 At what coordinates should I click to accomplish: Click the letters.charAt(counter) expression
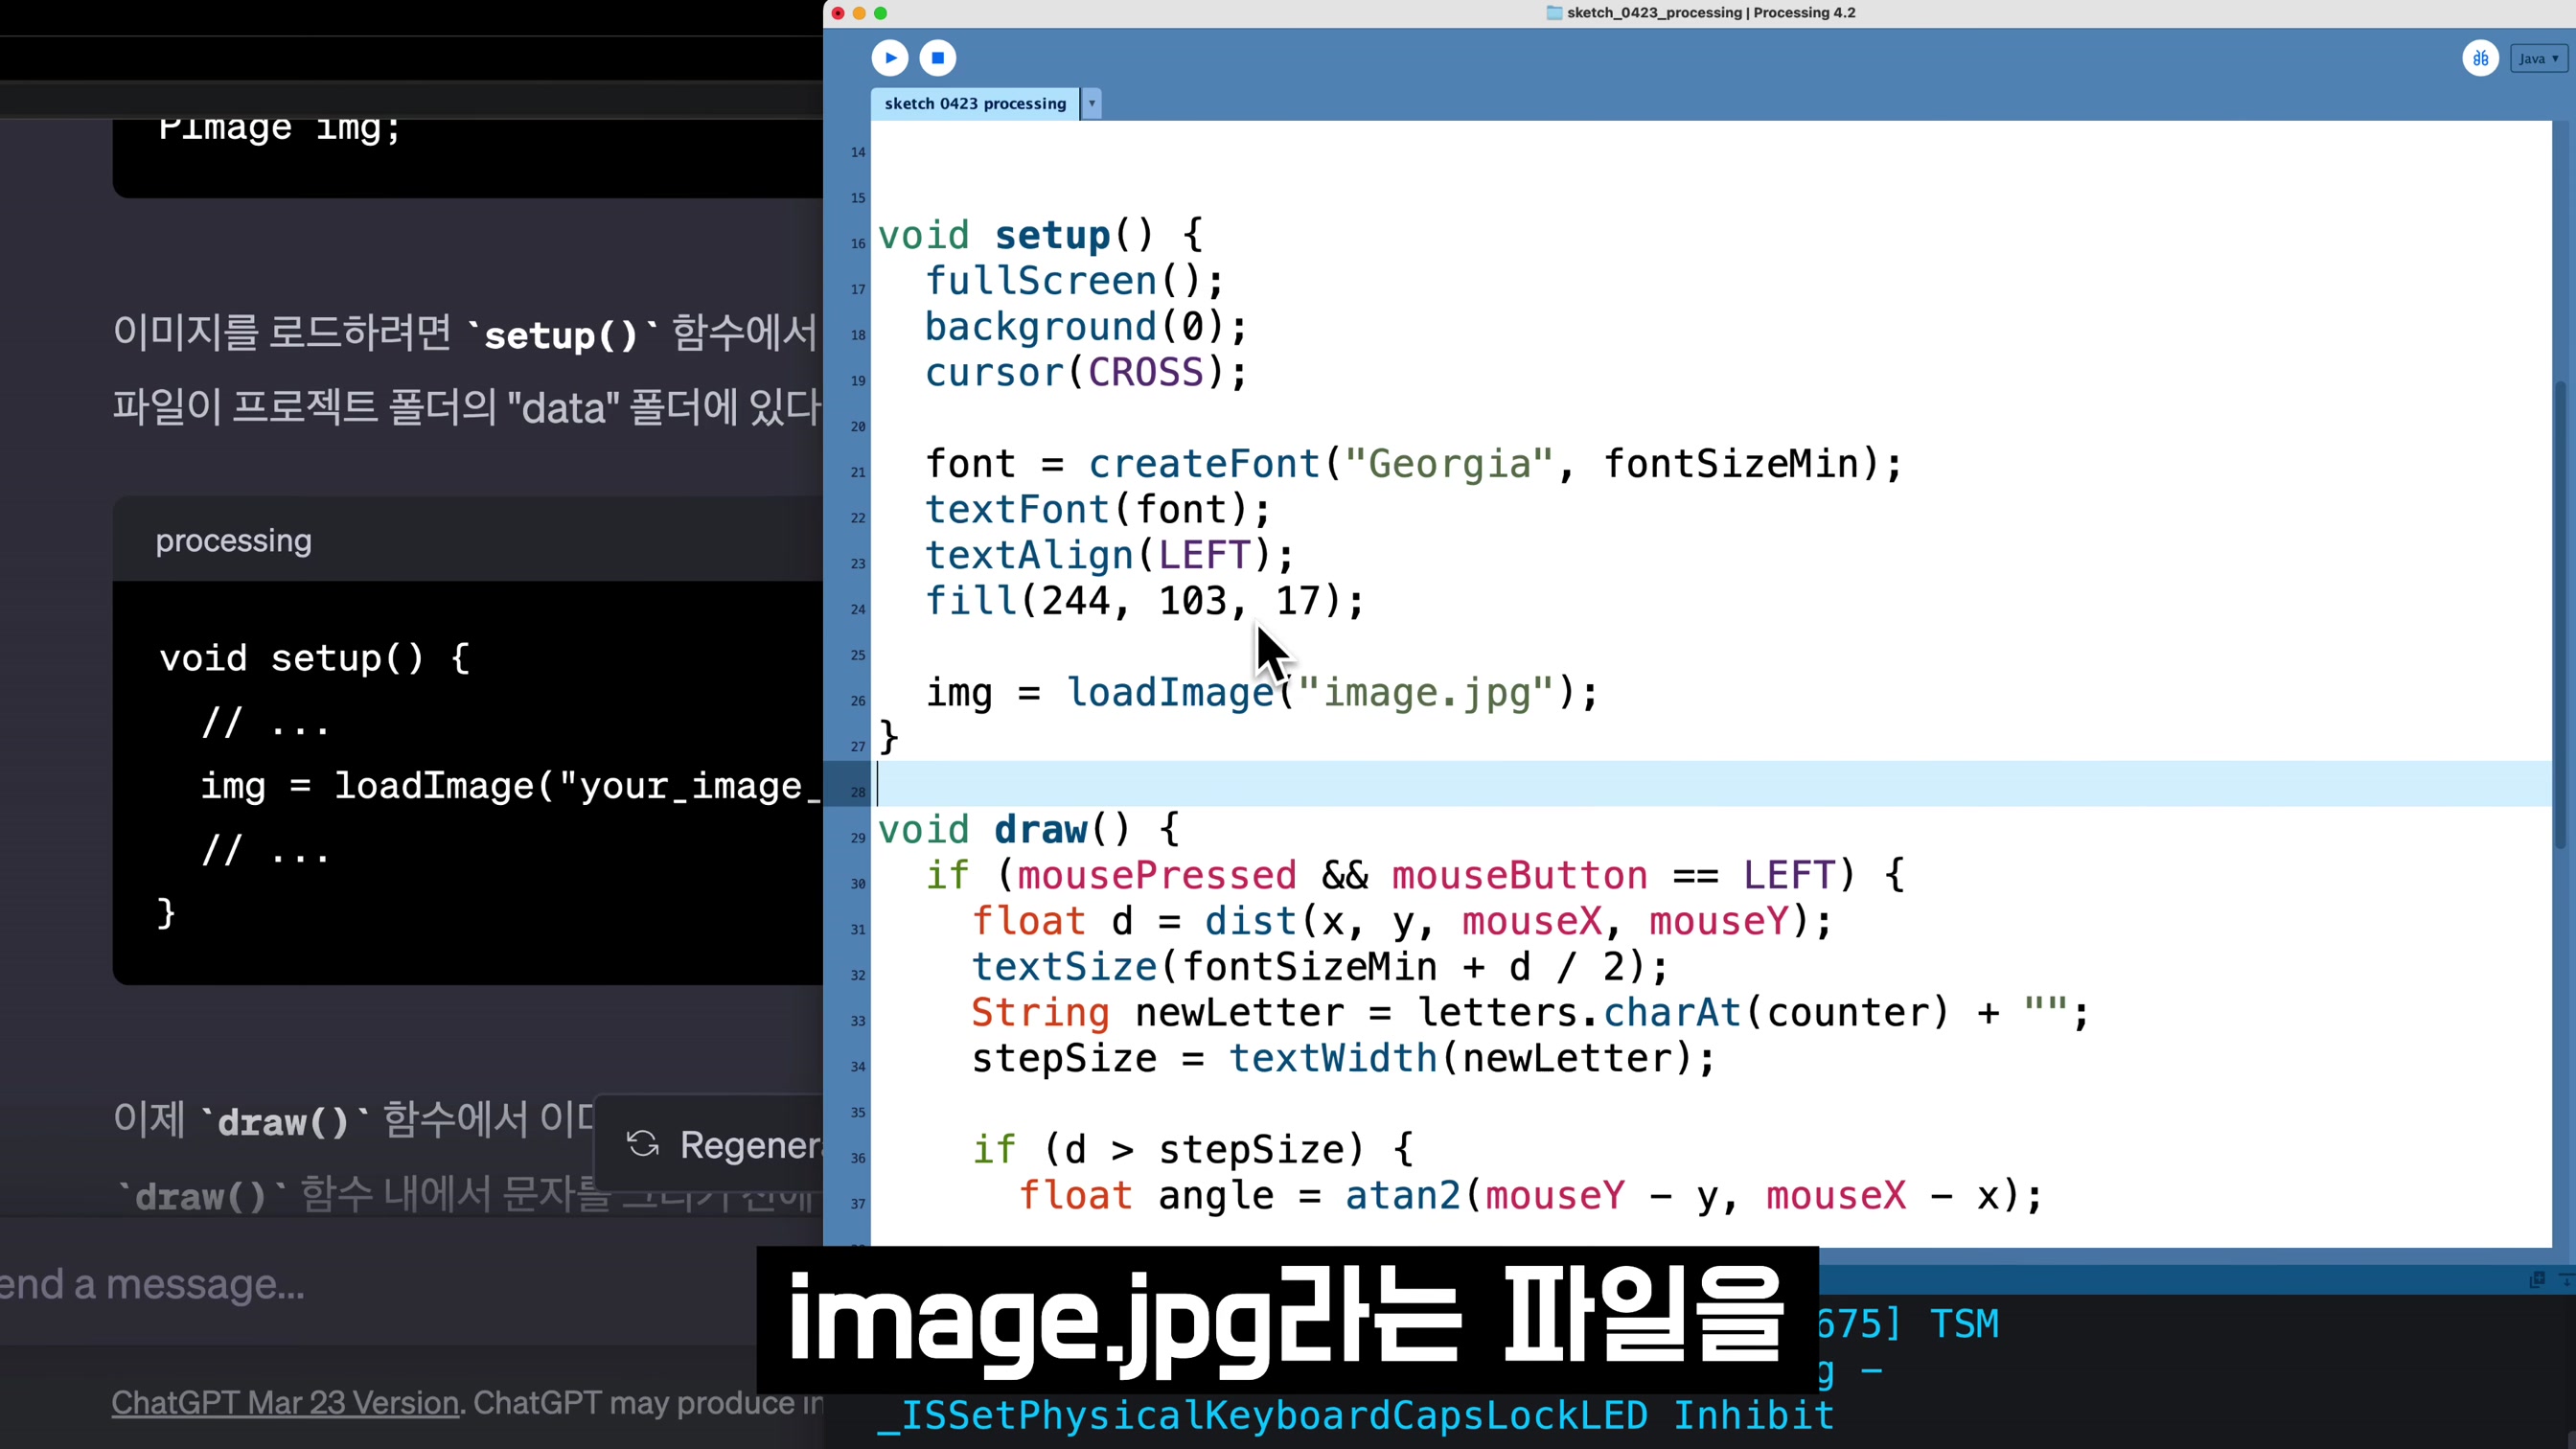point(1684,1013)
